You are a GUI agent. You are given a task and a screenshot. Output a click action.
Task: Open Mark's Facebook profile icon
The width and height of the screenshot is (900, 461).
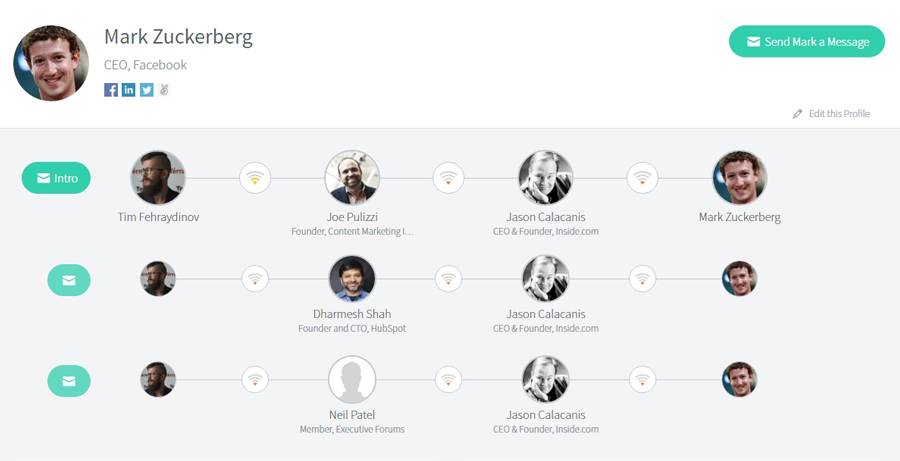111,90
